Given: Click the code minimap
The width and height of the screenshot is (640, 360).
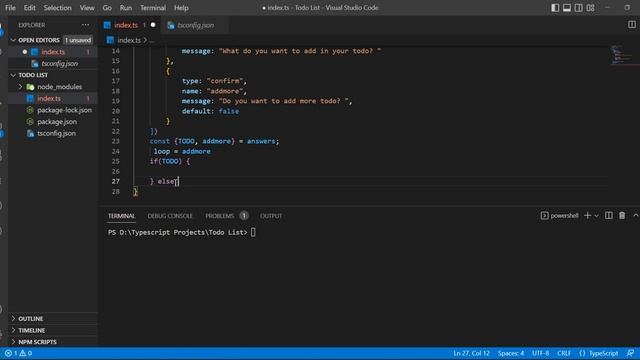Looking at the screenshot, I should pos(623,55).
